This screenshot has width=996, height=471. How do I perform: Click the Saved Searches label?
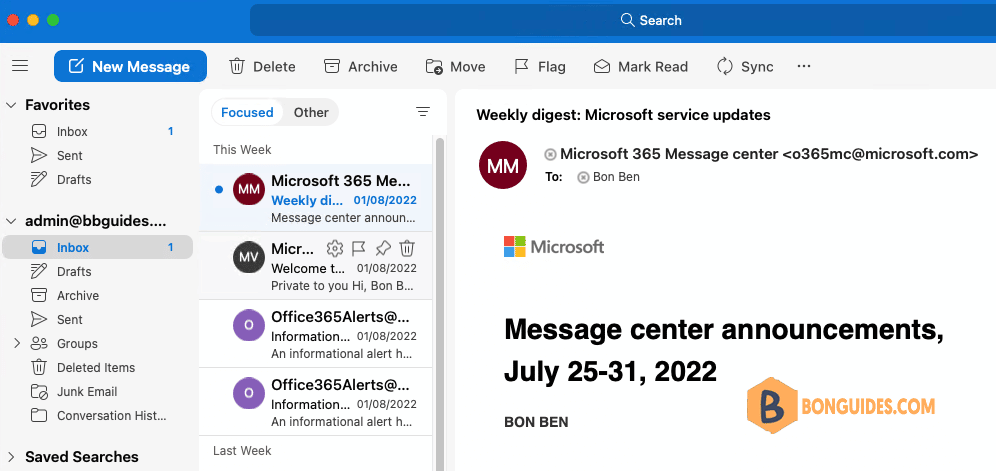pos(82,457)
